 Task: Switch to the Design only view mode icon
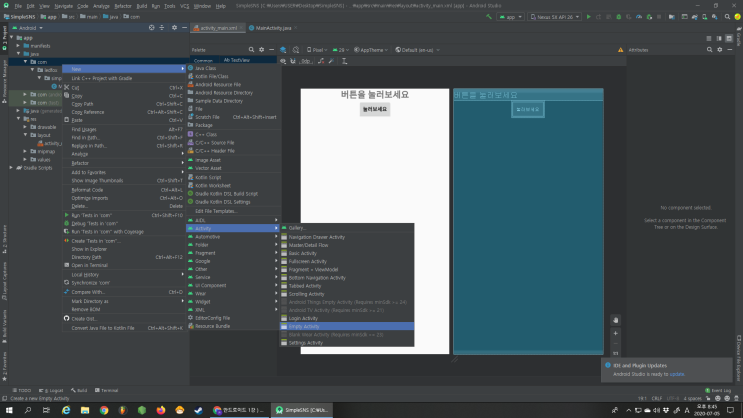[x=729, y=39]
